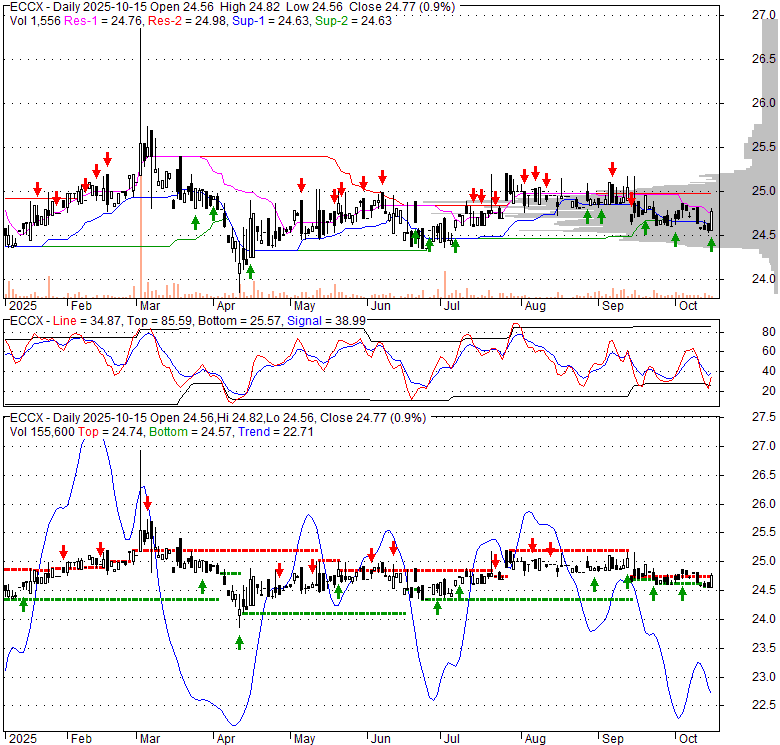Click the lowest green arrow in April, top chart
The height and width of the screenshot is (745, 780).
pos(250,270)
